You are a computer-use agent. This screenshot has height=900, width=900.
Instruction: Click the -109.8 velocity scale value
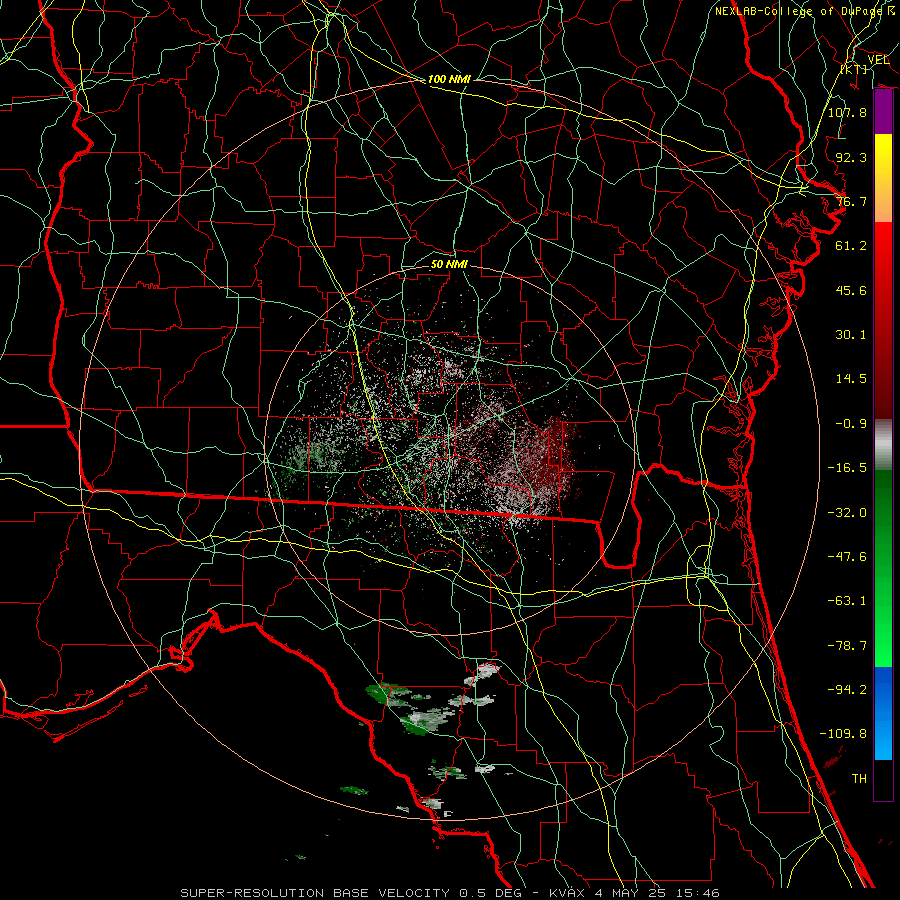point(843,734)
